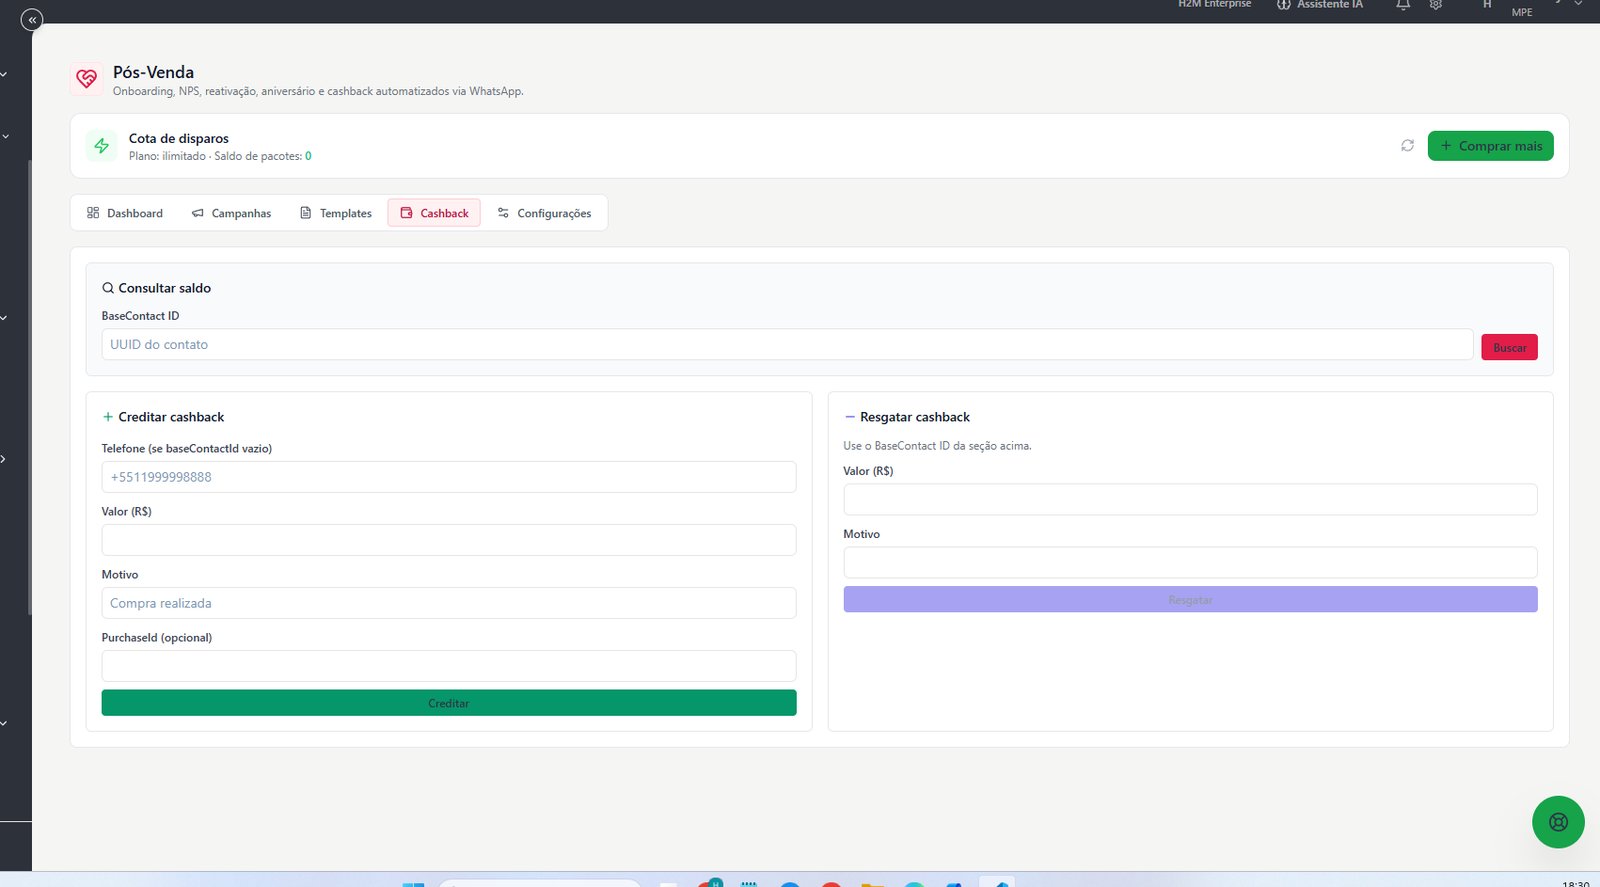Click the H user avatar in the top bar
Viewport: 1600px width, 887px height.
tap(1487, 5)
